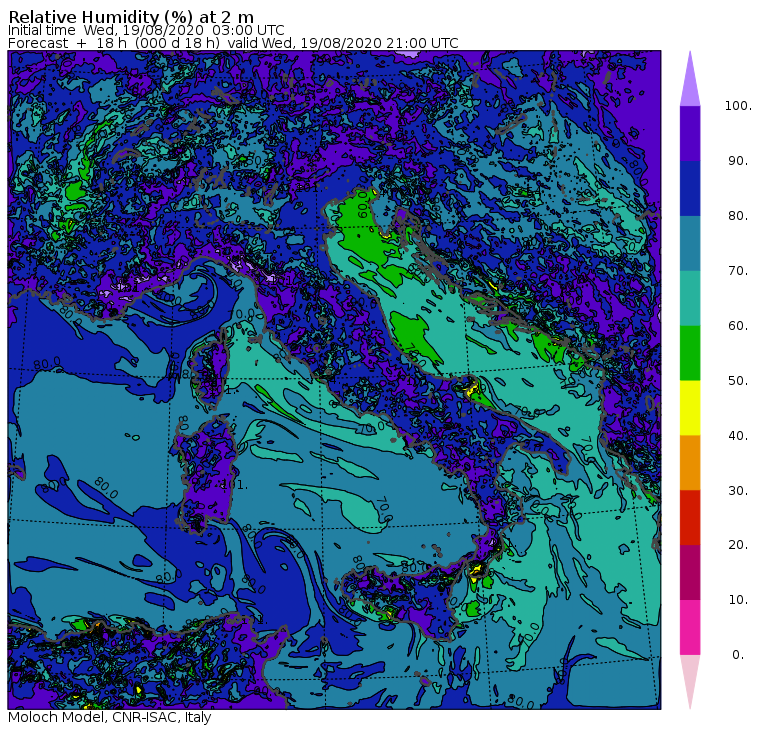Click the green 50-60 legend swatch
Viewport: 760px width, 731px height.
coord(690,353)
